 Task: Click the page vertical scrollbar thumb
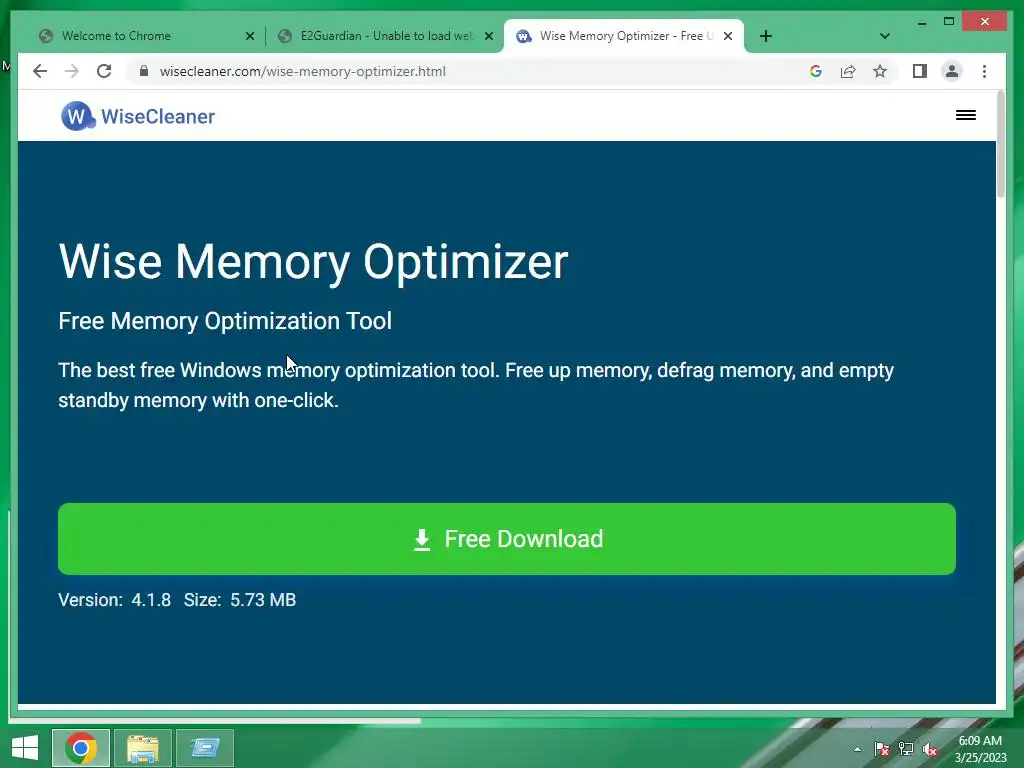click(x=1000, y=144)
